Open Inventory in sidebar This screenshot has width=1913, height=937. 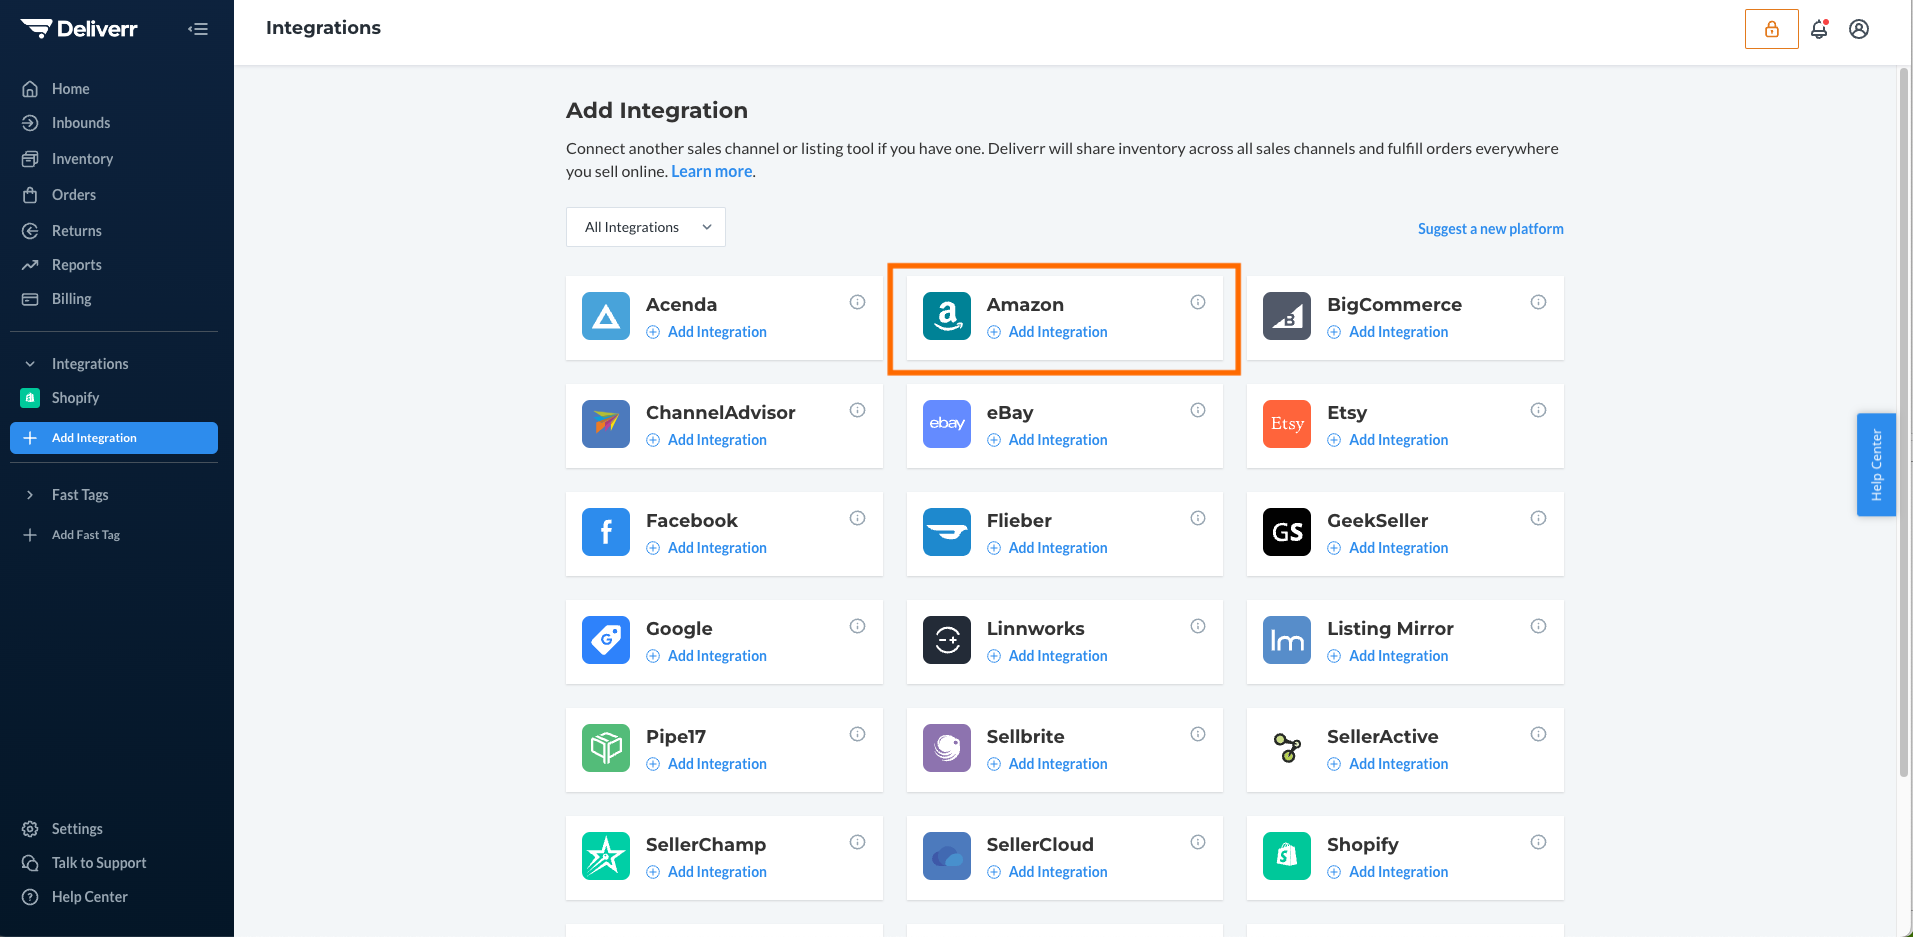[82, 159]
